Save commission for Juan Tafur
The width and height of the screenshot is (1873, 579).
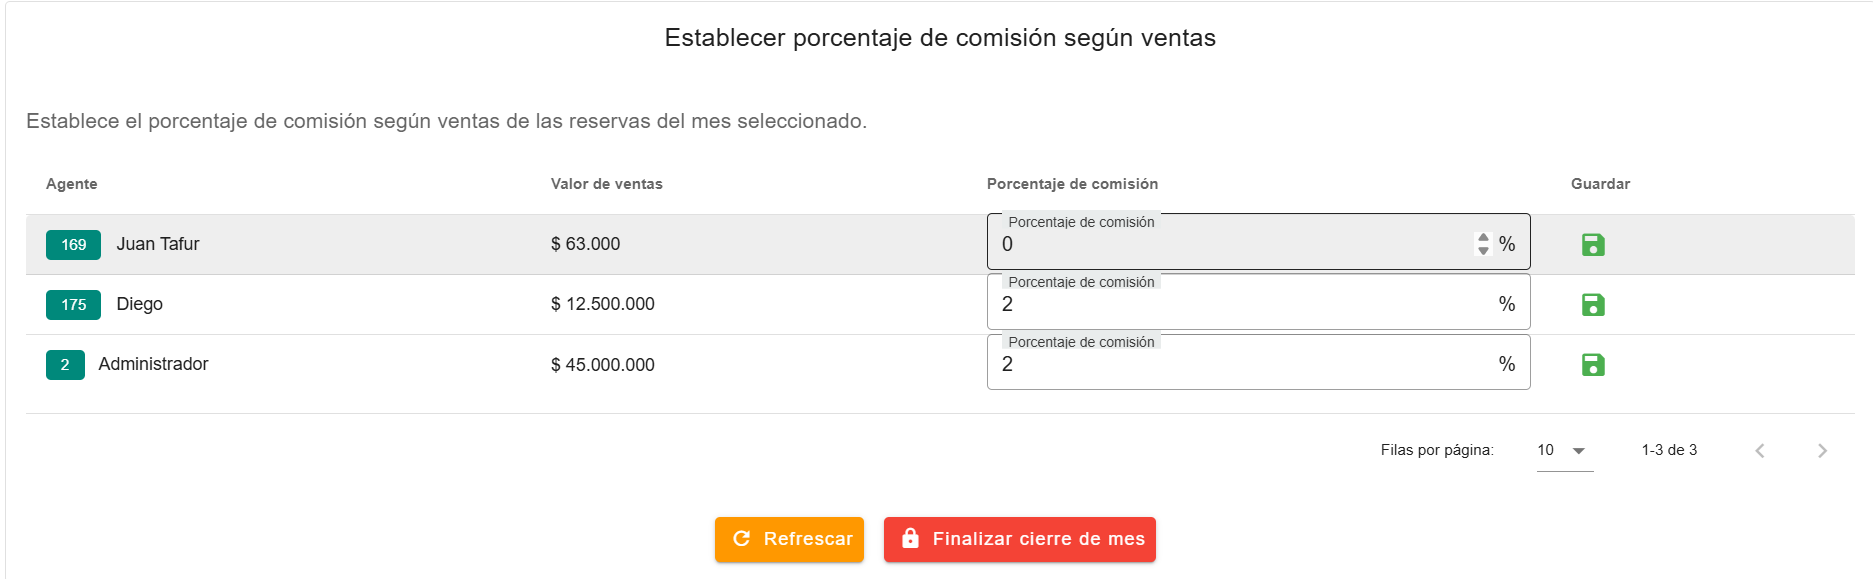pos(1593,245)
